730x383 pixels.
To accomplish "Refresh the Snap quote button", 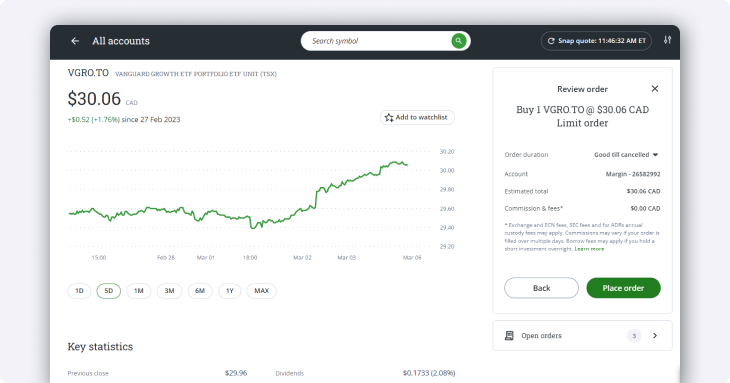I will [x=596, y=41].
